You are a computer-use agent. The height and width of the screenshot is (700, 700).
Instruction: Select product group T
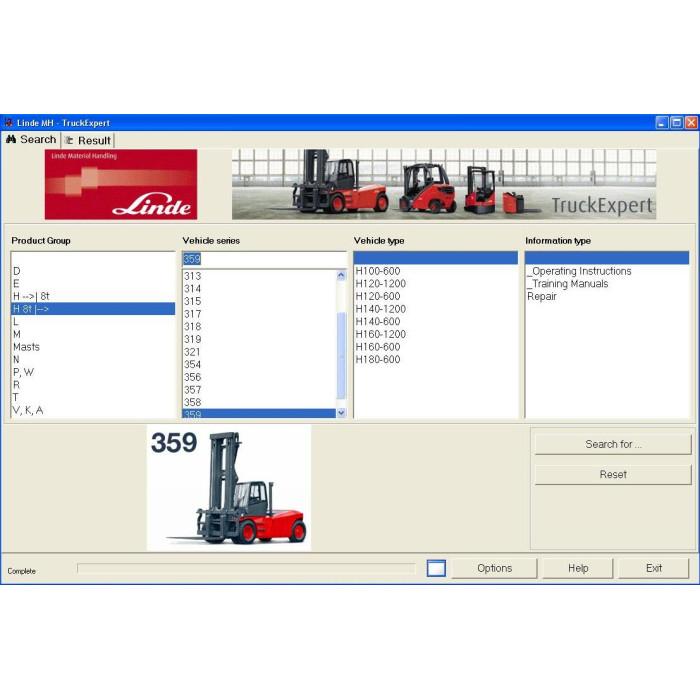pos(92,397)
